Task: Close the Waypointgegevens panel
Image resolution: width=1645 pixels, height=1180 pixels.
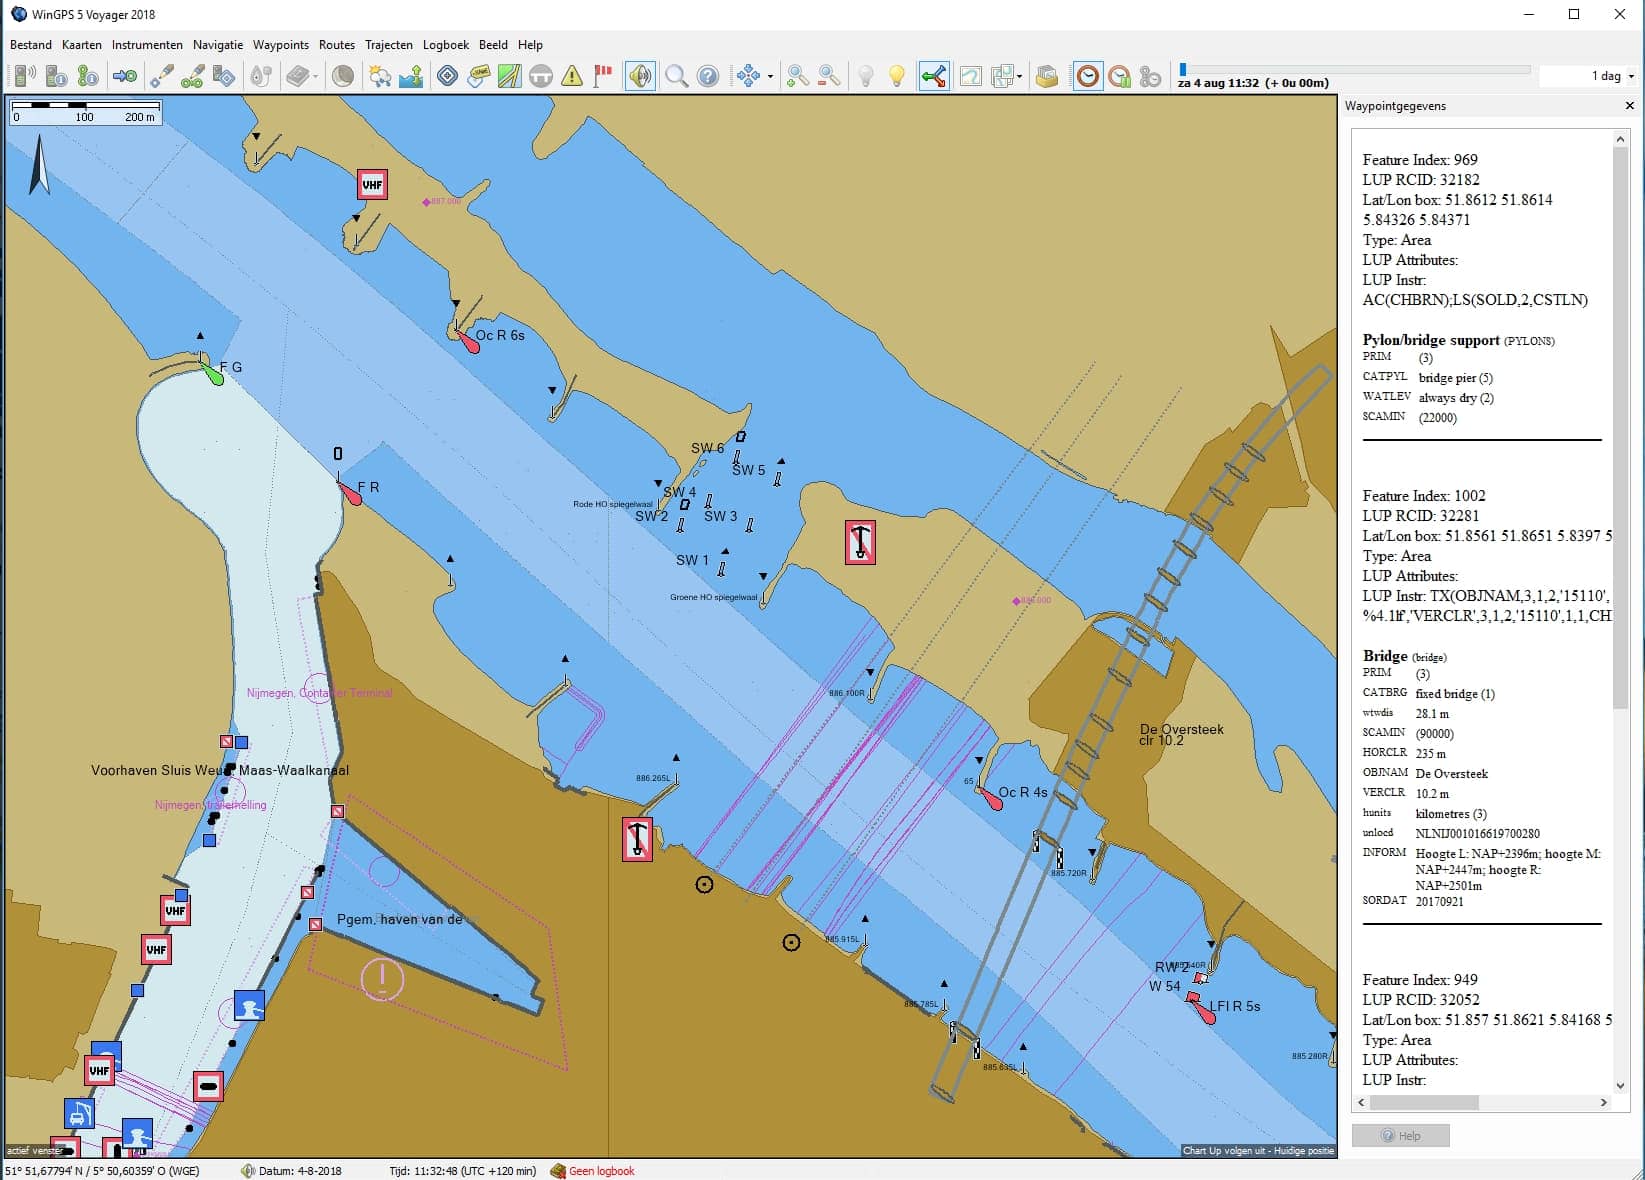Action: point(1629,106)
